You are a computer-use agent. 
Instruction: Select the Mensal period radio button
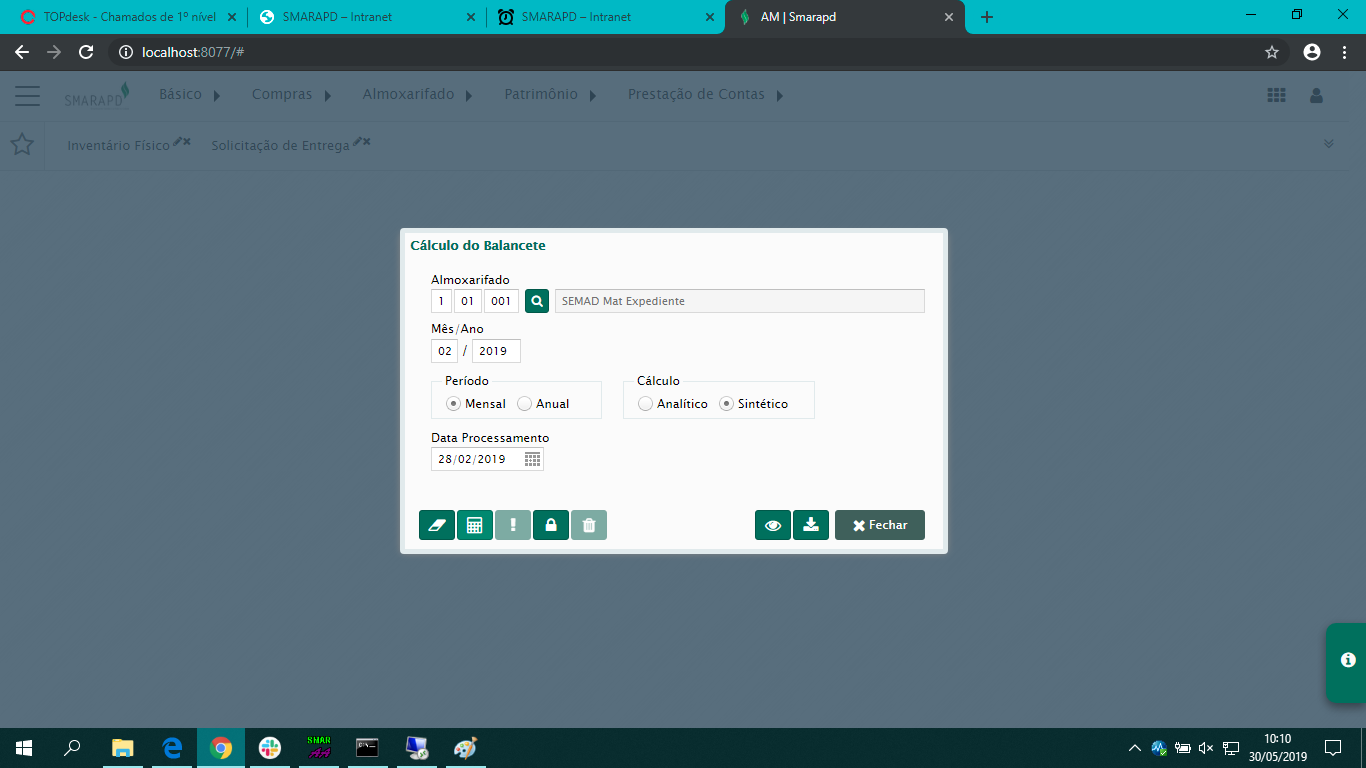coord(454,404)
